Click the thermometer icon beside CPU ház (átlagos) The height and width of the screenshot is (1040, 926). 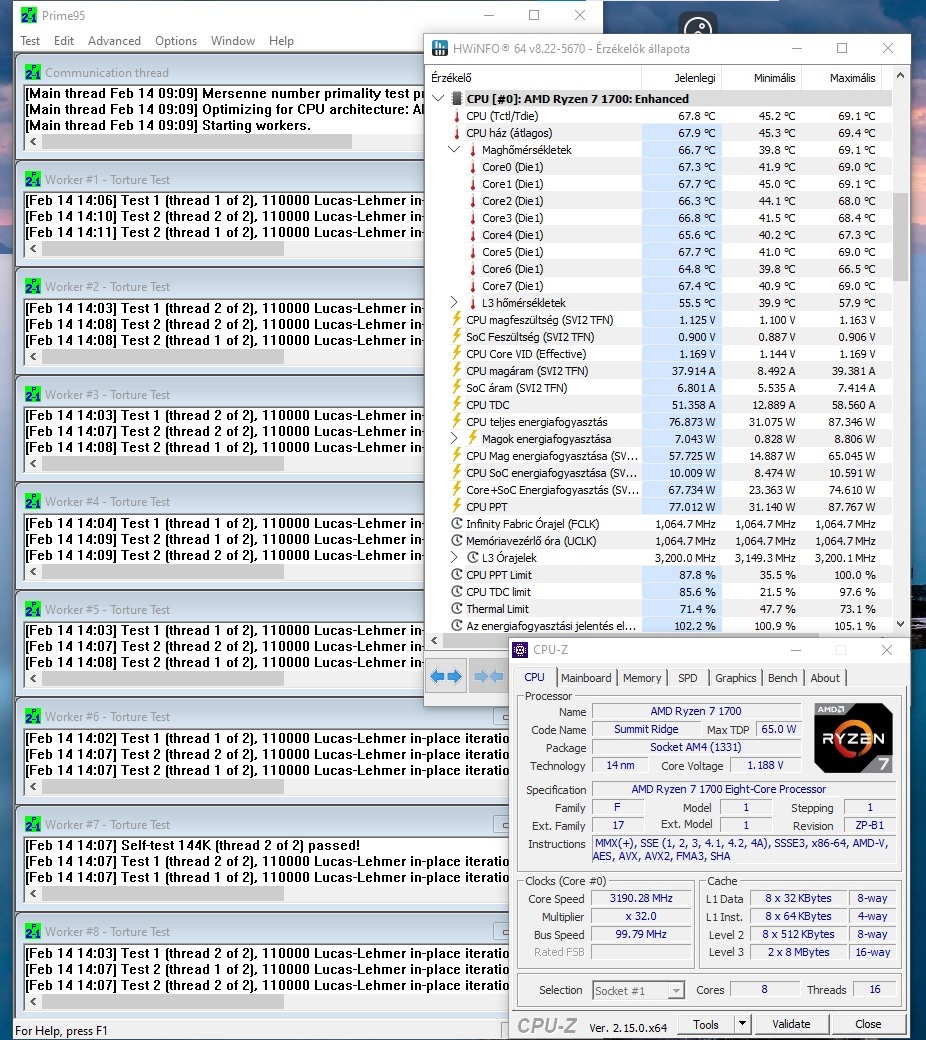coord(456,133)
